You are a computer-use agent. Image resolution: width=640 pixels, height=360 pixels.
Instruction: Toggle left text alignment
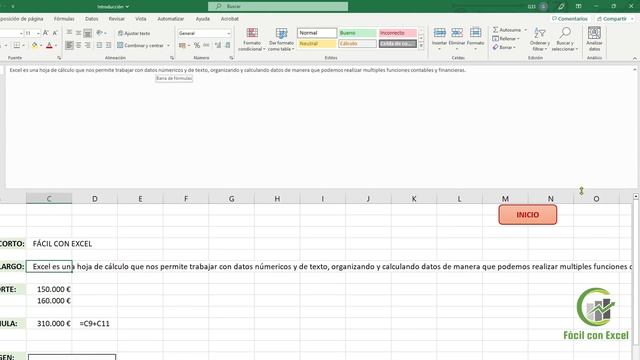click(69, 45)
